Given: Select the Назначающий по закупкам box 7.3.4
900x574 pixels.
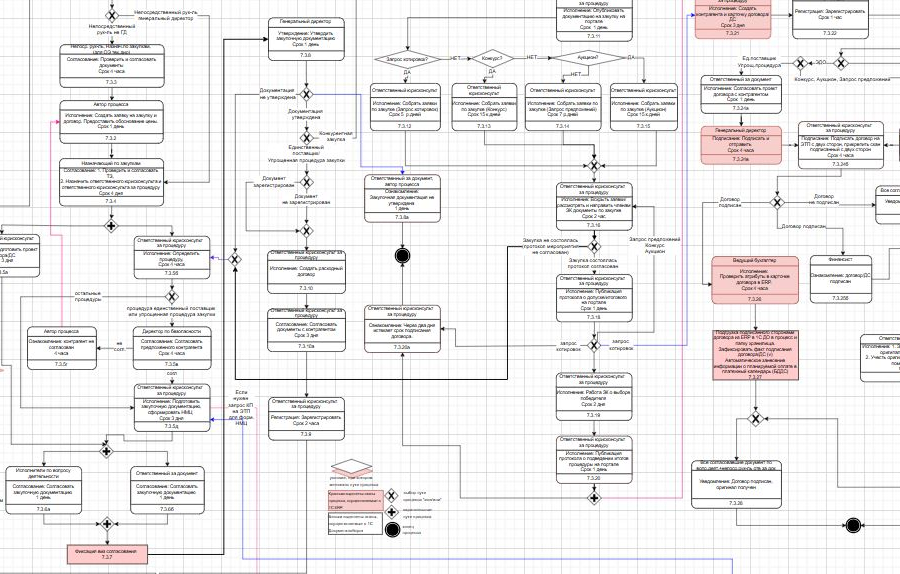Looking at the screenshot, I should tap(112, 183).
